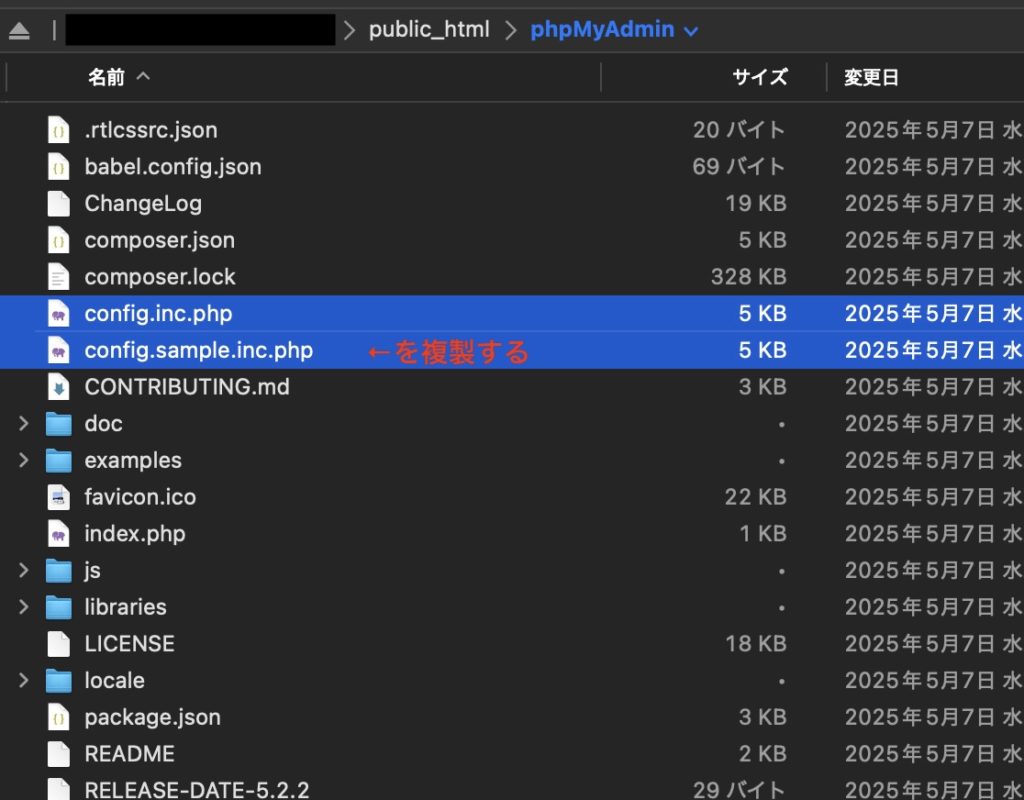Click the composer.lock document icon
This screenshot has width=1024, height=800.
click(59, 277)
